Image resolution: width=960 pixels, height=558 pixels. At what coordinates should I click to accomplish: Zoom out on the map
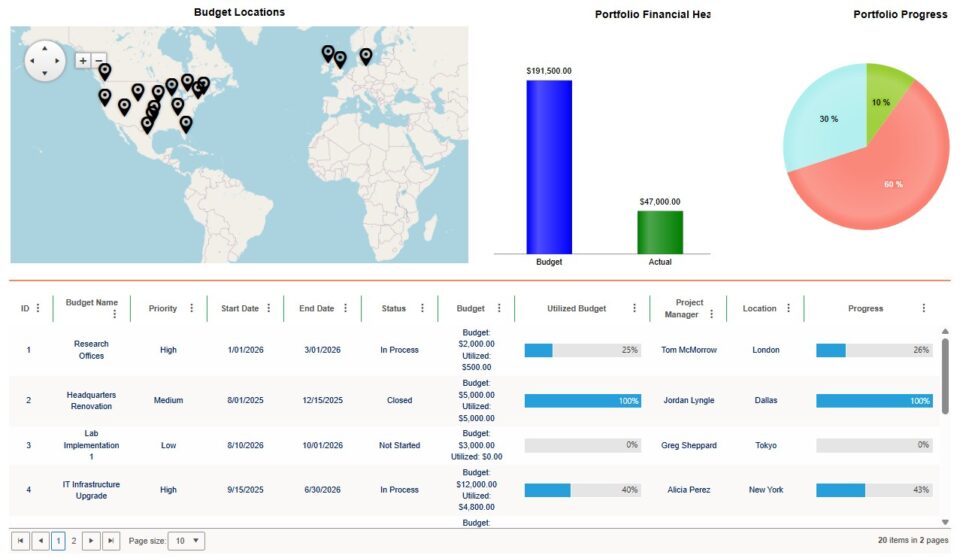98,61
